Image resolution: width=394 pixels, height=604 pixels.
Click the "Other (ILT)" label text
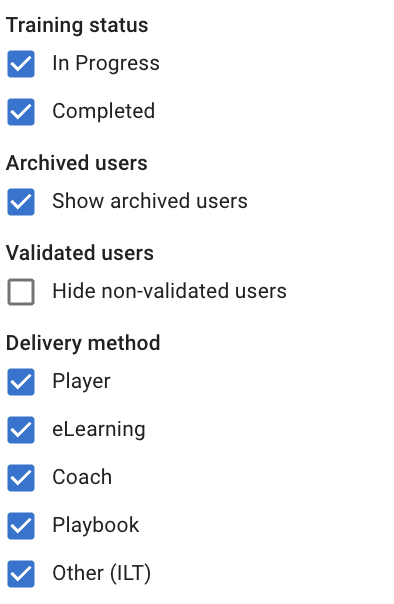click(x=102, y=573)
